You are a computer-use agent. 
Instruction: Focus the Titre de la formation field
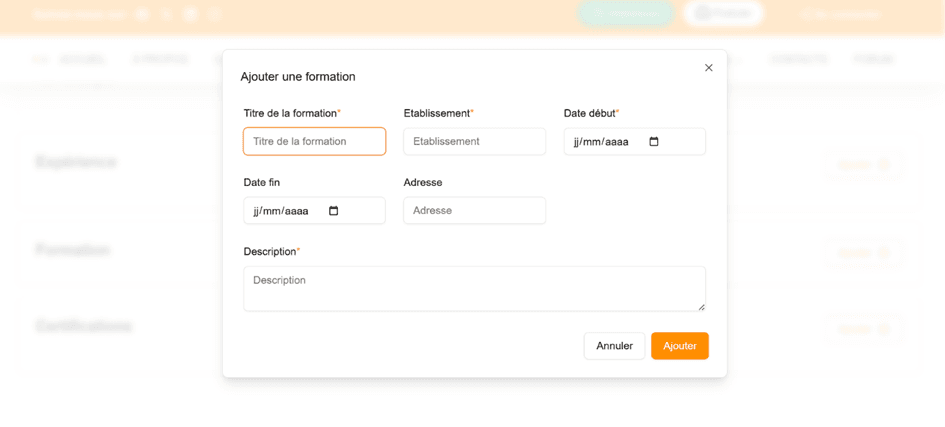tap(314, 142)
